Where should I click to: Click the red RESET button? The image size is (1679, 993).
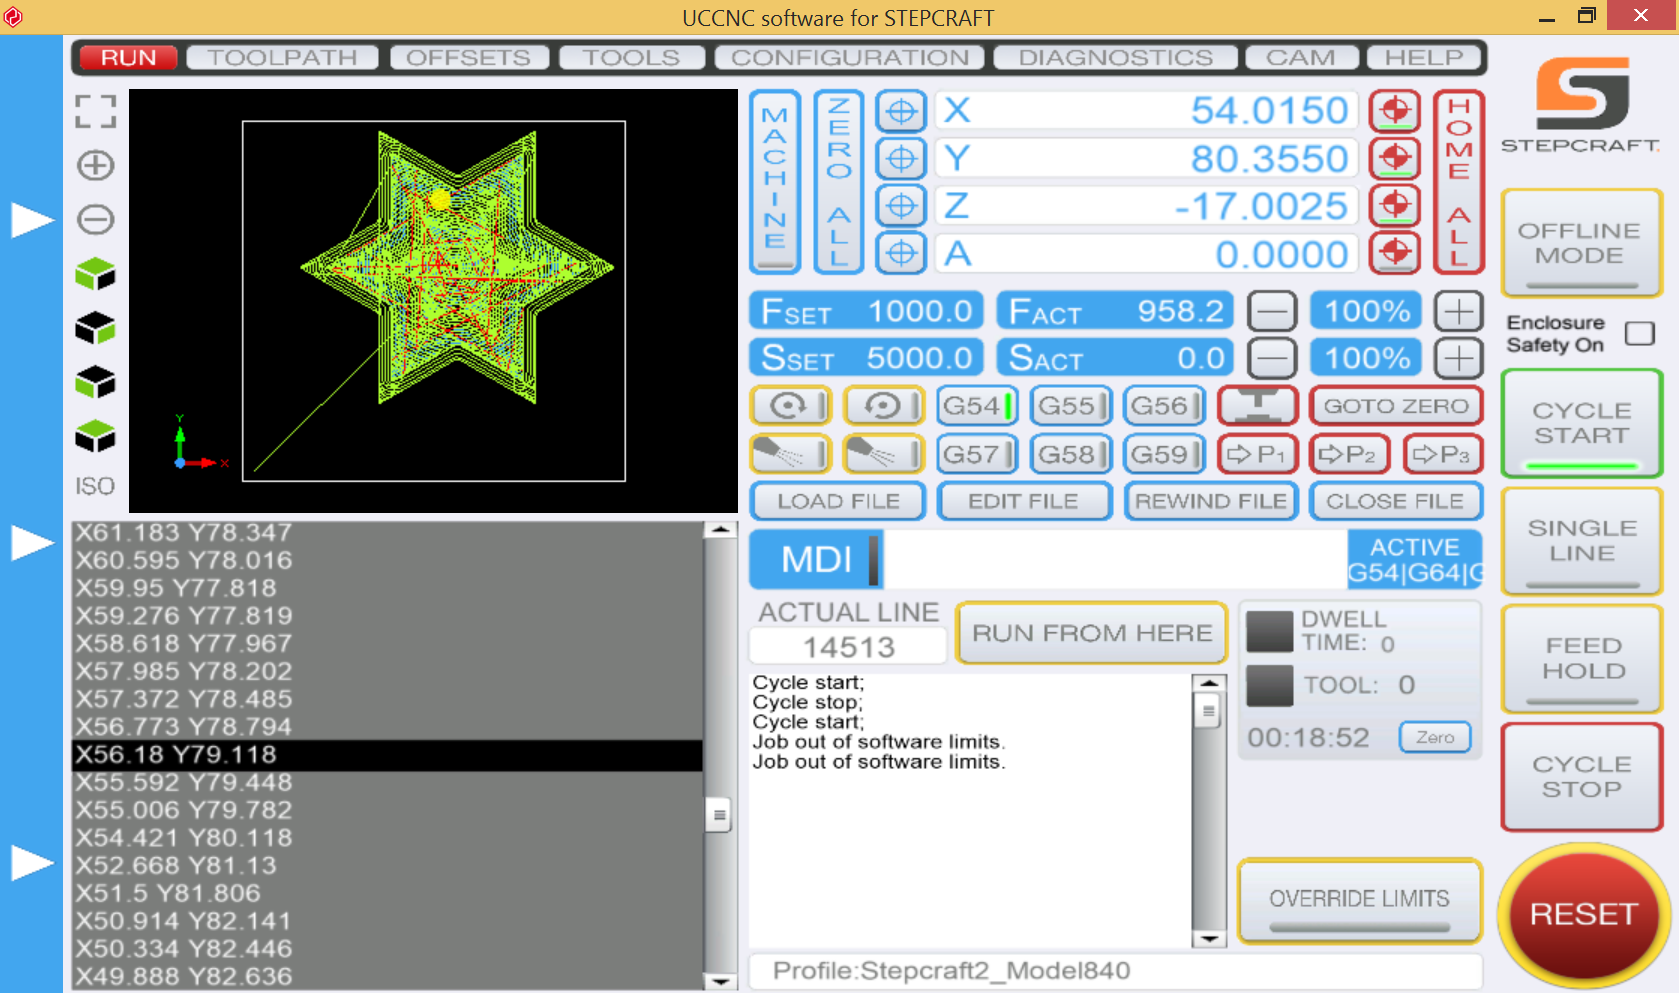tap(1583, 914)
